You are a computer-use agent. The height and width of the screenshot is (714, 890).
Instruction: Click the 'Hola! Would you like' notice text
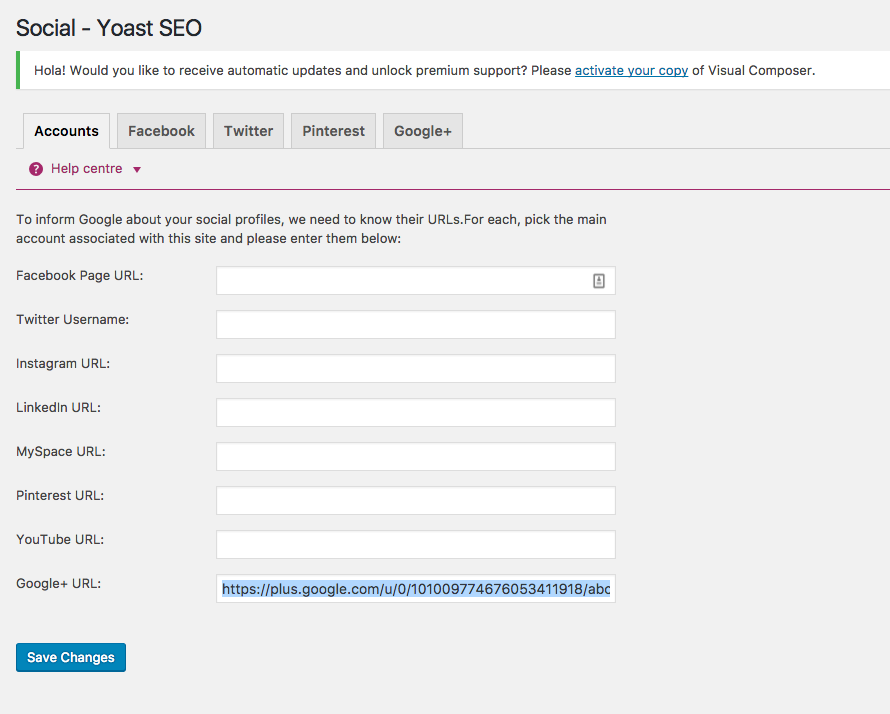(x=425, y=70)
